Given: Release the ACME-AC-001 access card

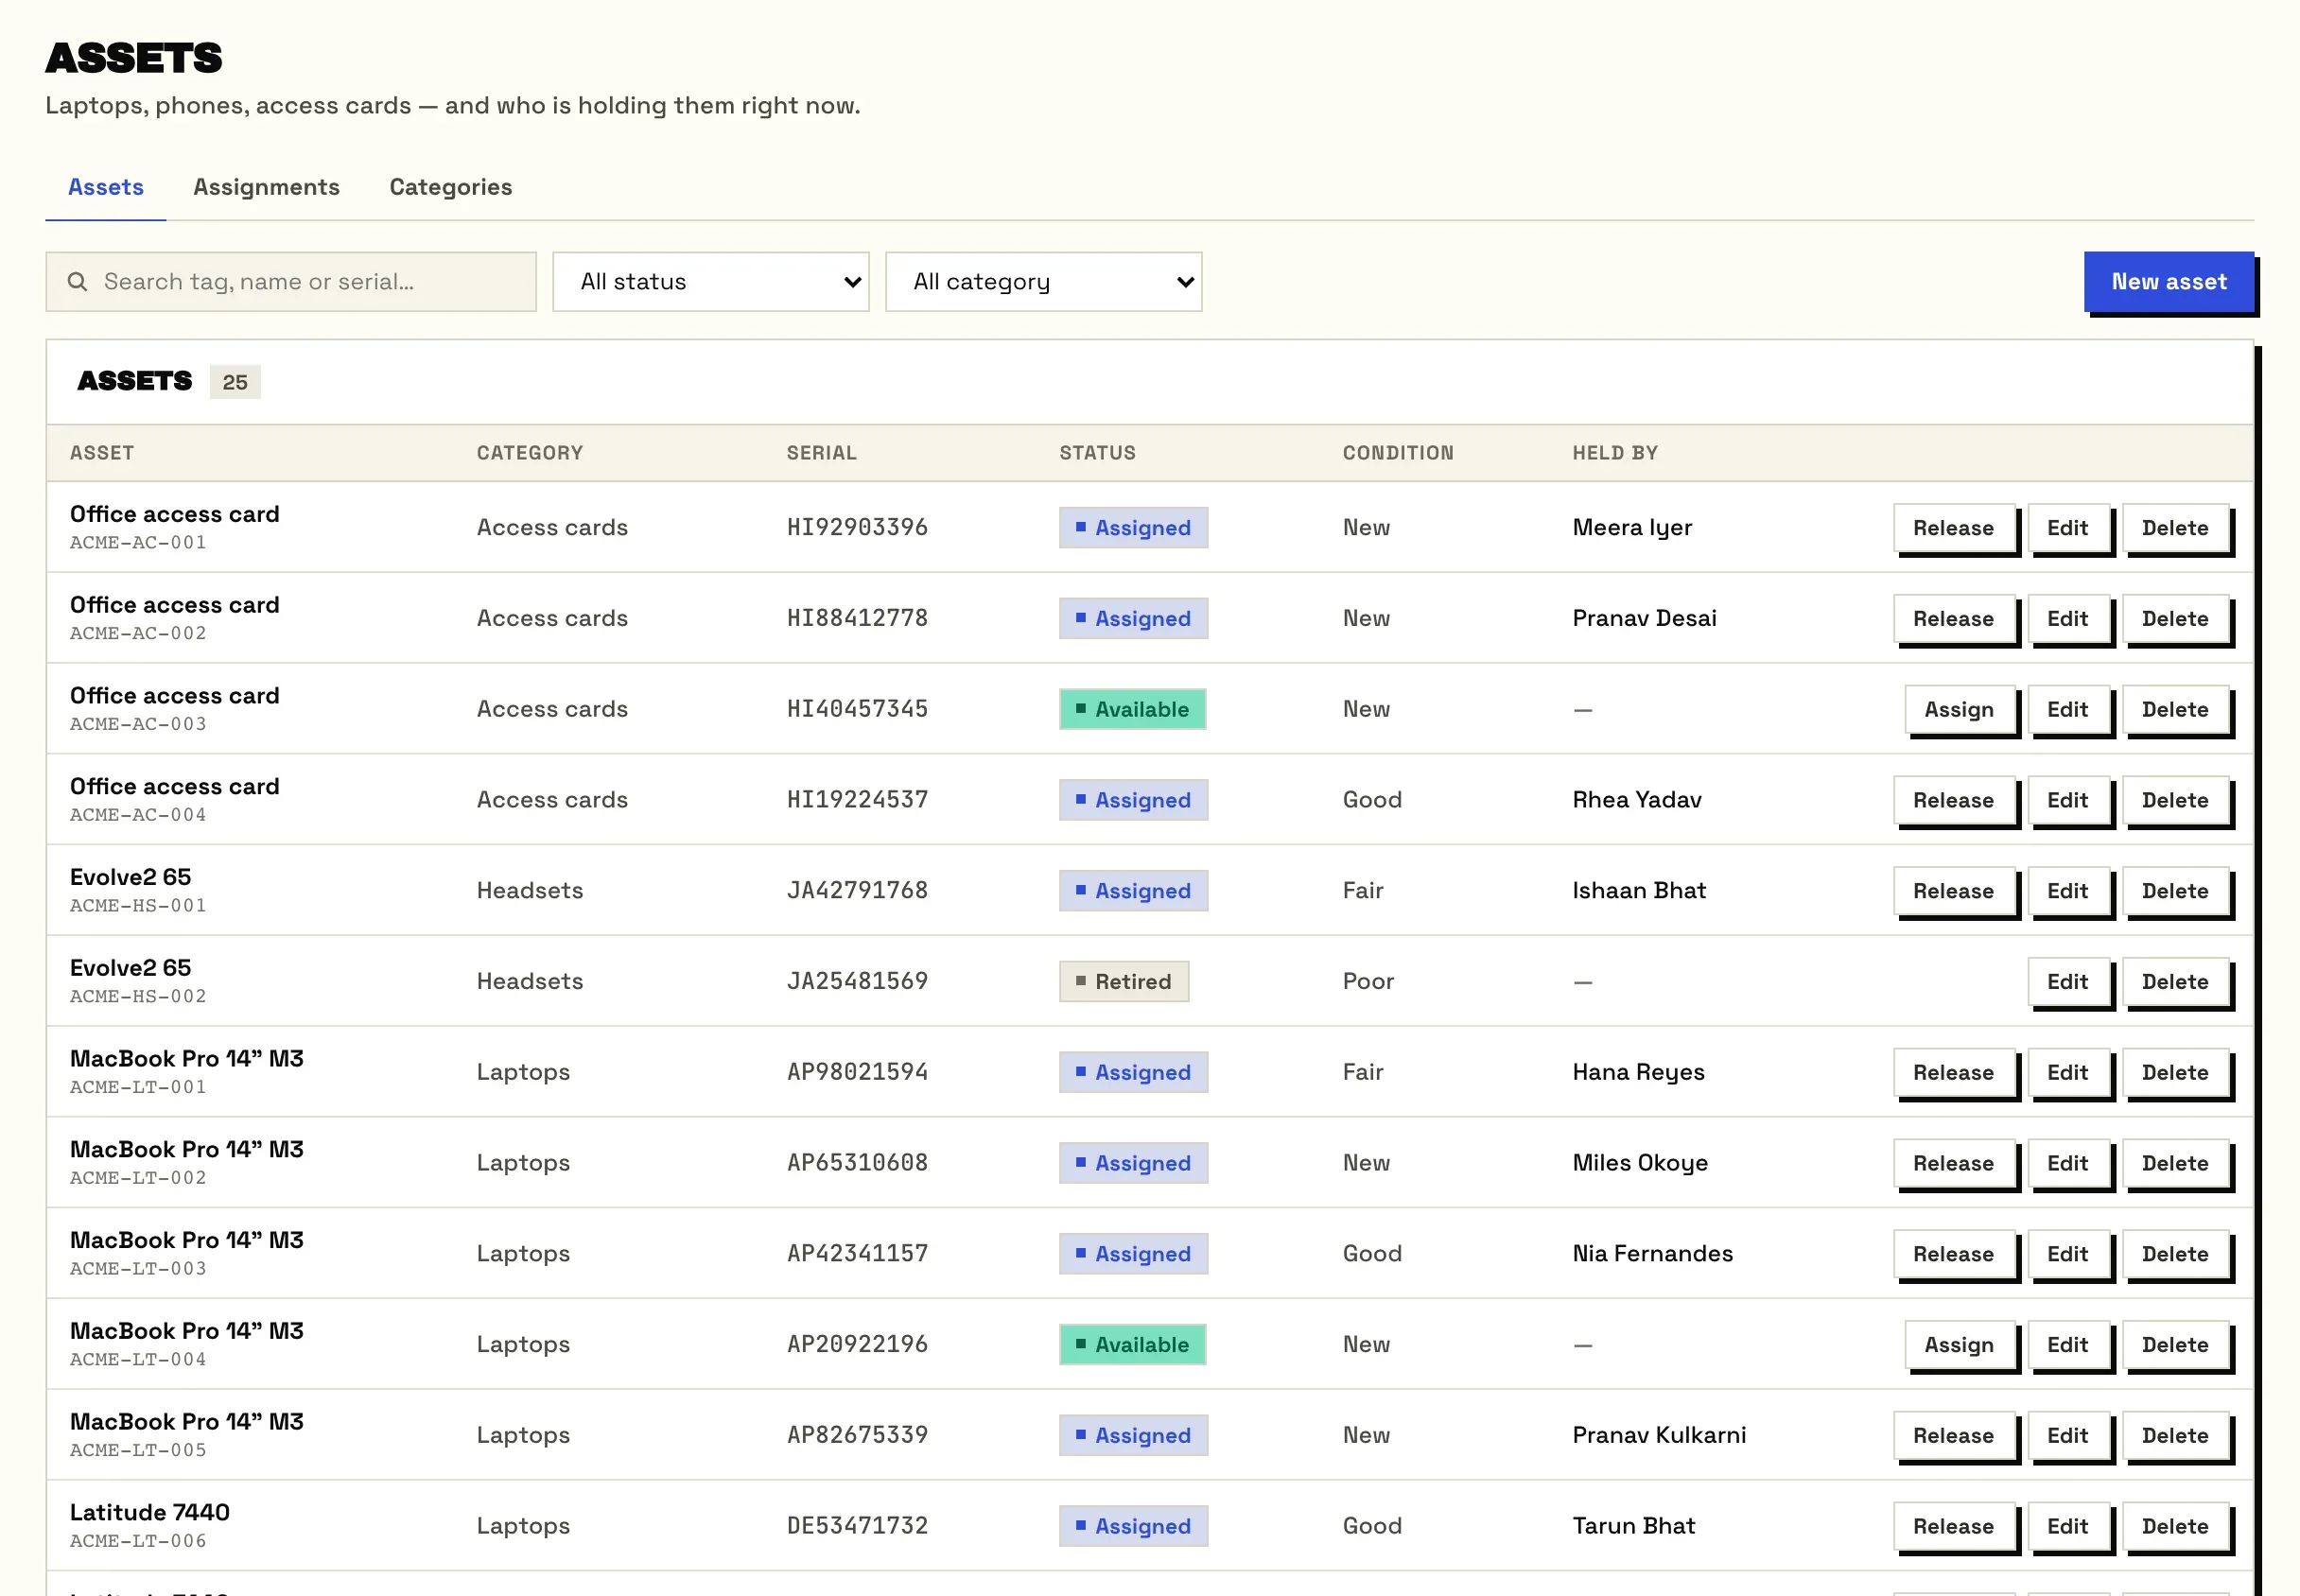Looking at the screenshot, I should tap(1953, 528).
